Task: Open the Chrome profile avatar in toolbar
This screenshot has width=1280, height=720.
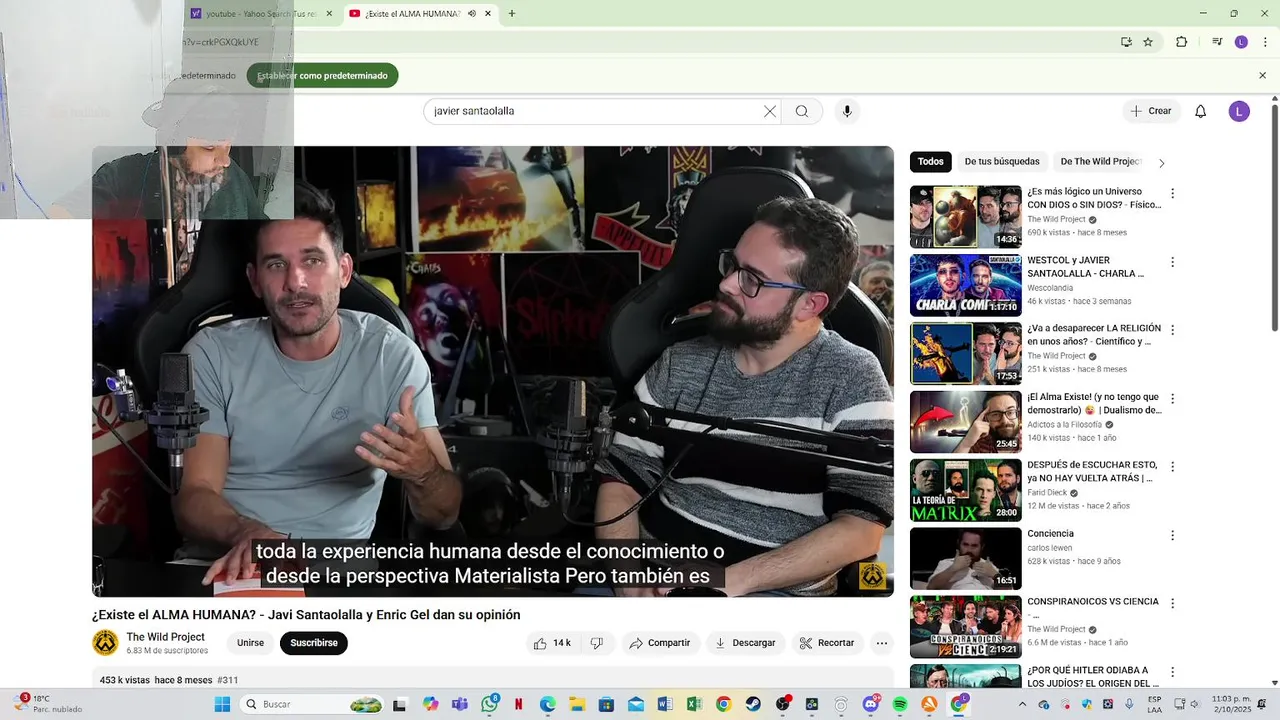Action: tap(1241, 42)
